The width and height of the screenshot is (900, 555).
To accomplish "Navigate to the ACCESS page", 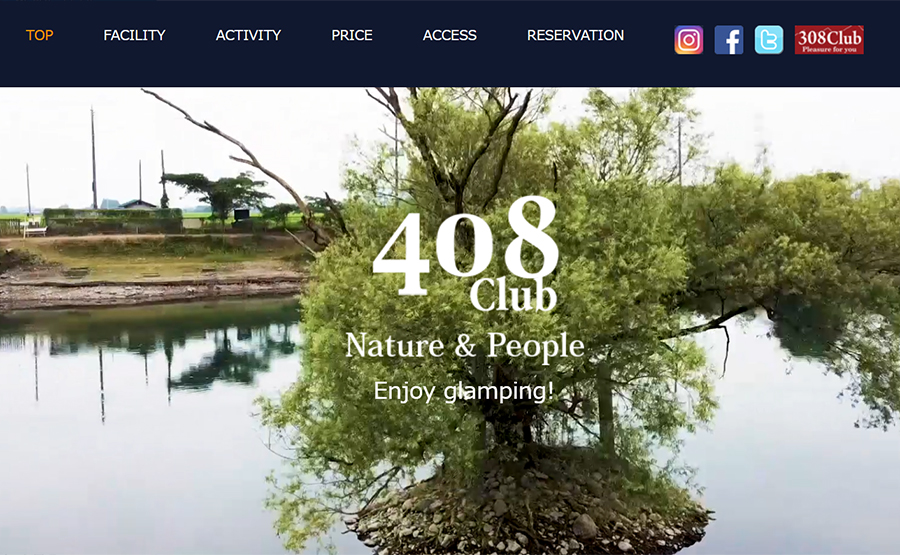I will pos(449,35).
